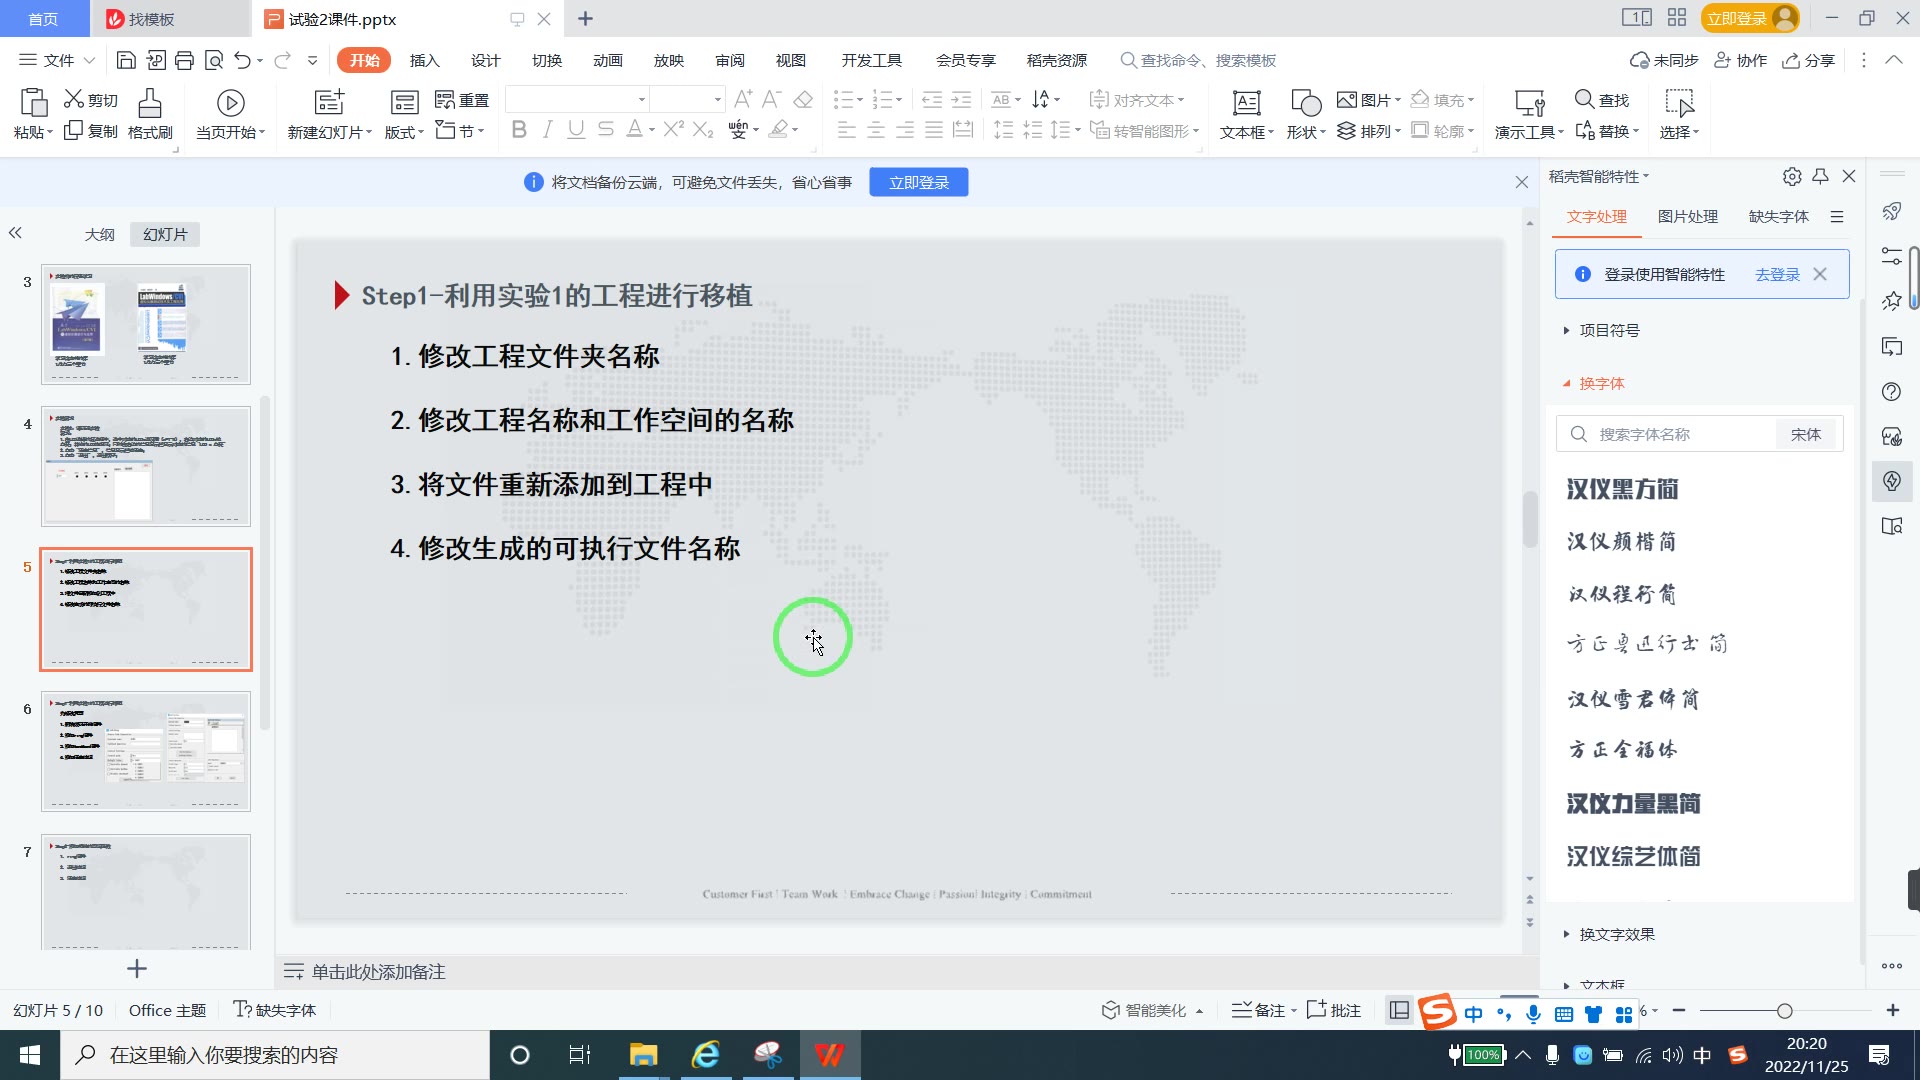Screen dimensions: 1920x1080
Task: Switch to 图片处理 tab
Action: [1687, 216]
